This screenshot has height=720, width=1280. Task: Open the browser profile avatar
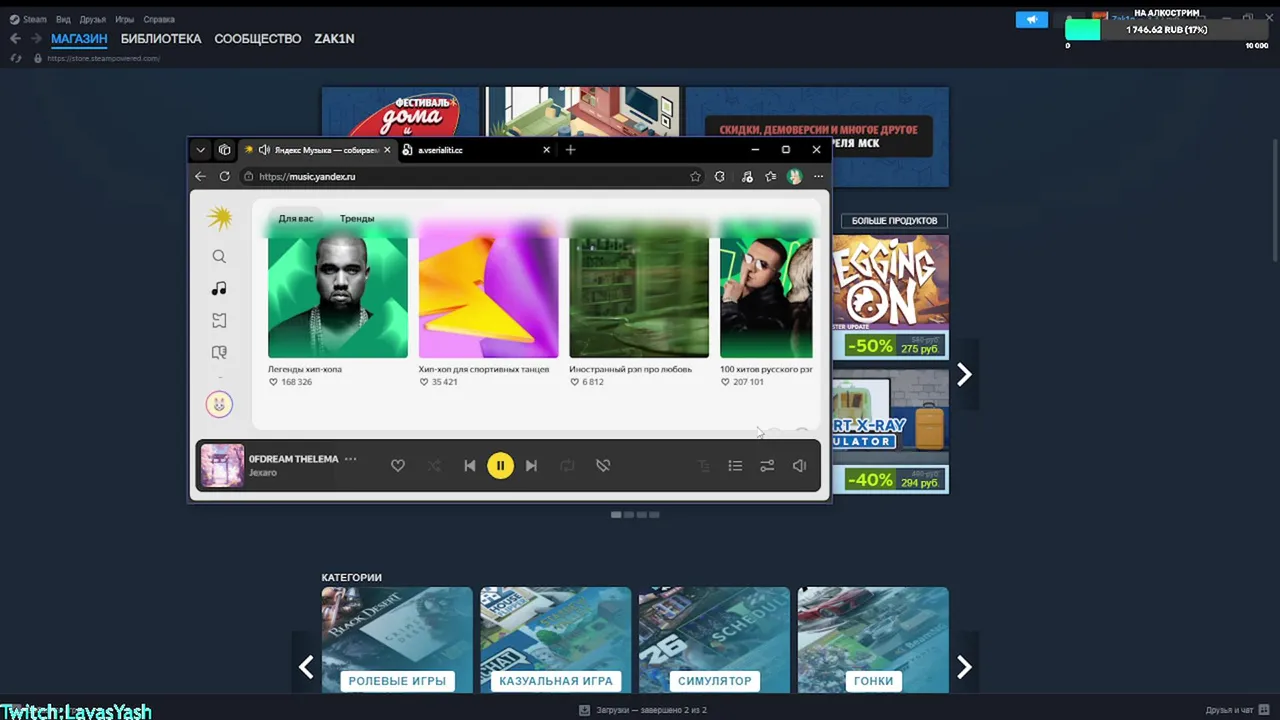tap(794, 176)
